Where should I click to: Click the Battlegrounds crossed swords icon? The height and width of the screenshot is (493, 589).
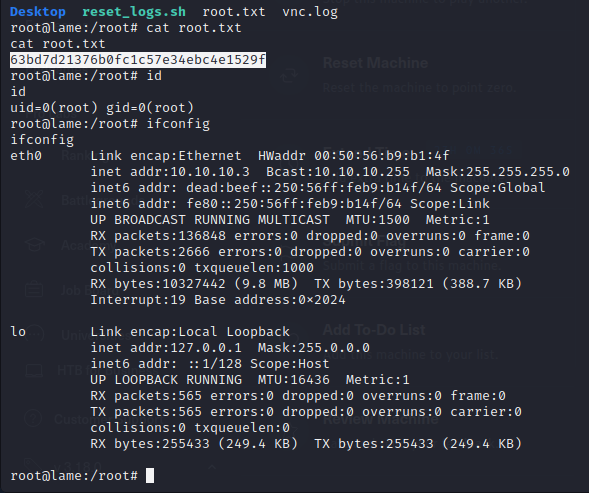point(34,199)
